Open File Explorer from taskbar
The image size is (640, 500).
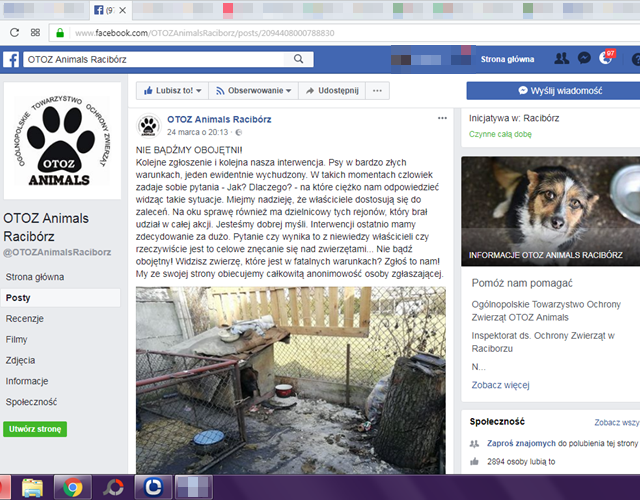32,488
